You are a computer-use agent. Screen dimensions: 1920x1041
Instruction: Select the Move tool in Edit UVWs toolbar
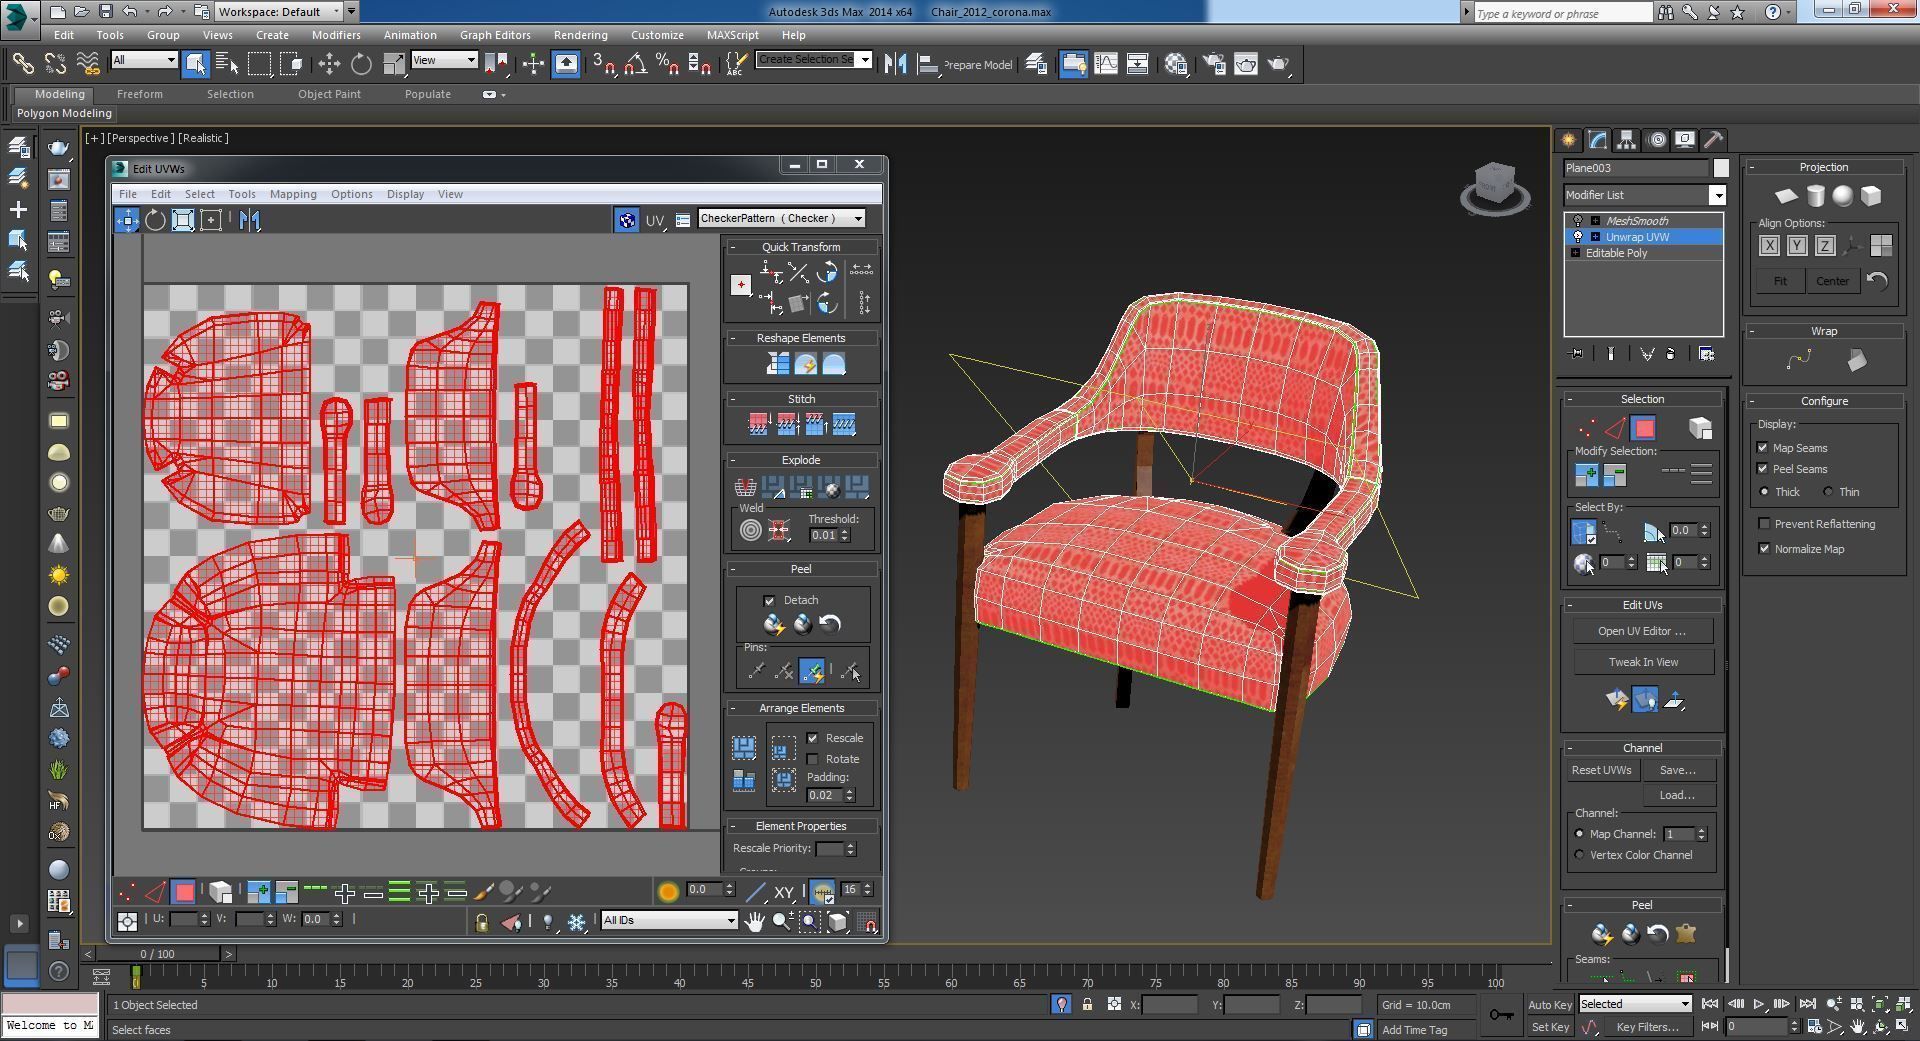(127, 220)
